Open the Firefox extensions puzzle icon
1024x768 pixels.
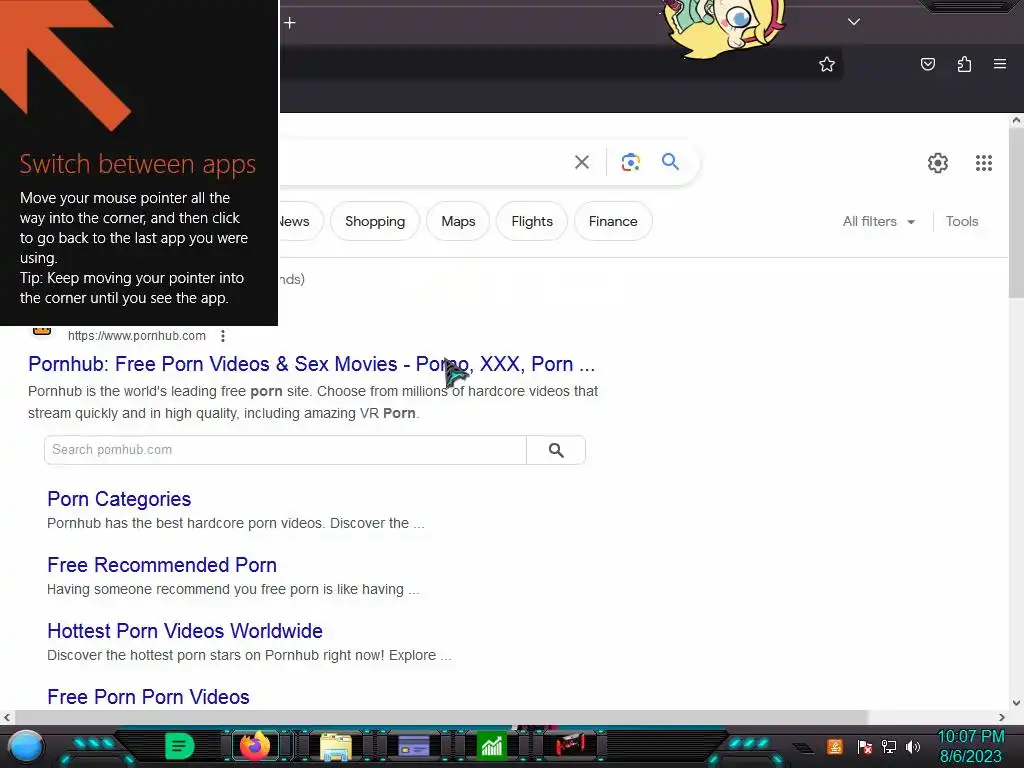tap(964, 64)
